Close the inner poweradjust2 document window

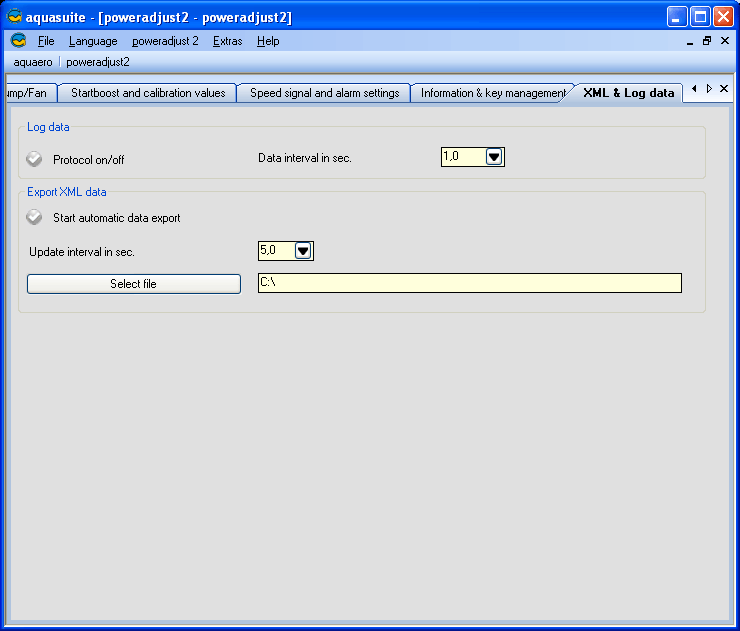[x=725, y=41]
